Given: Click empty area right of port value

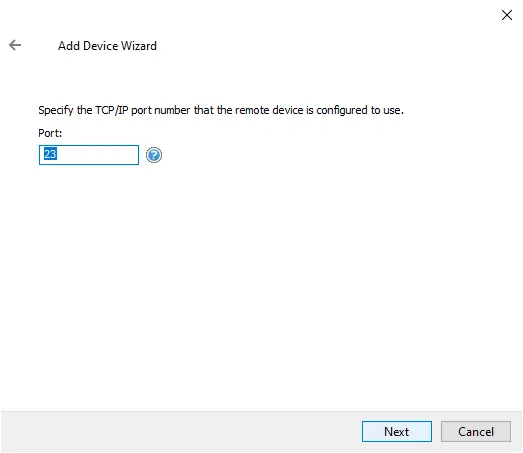Looking at the screenshot, I should click(97, 155).
